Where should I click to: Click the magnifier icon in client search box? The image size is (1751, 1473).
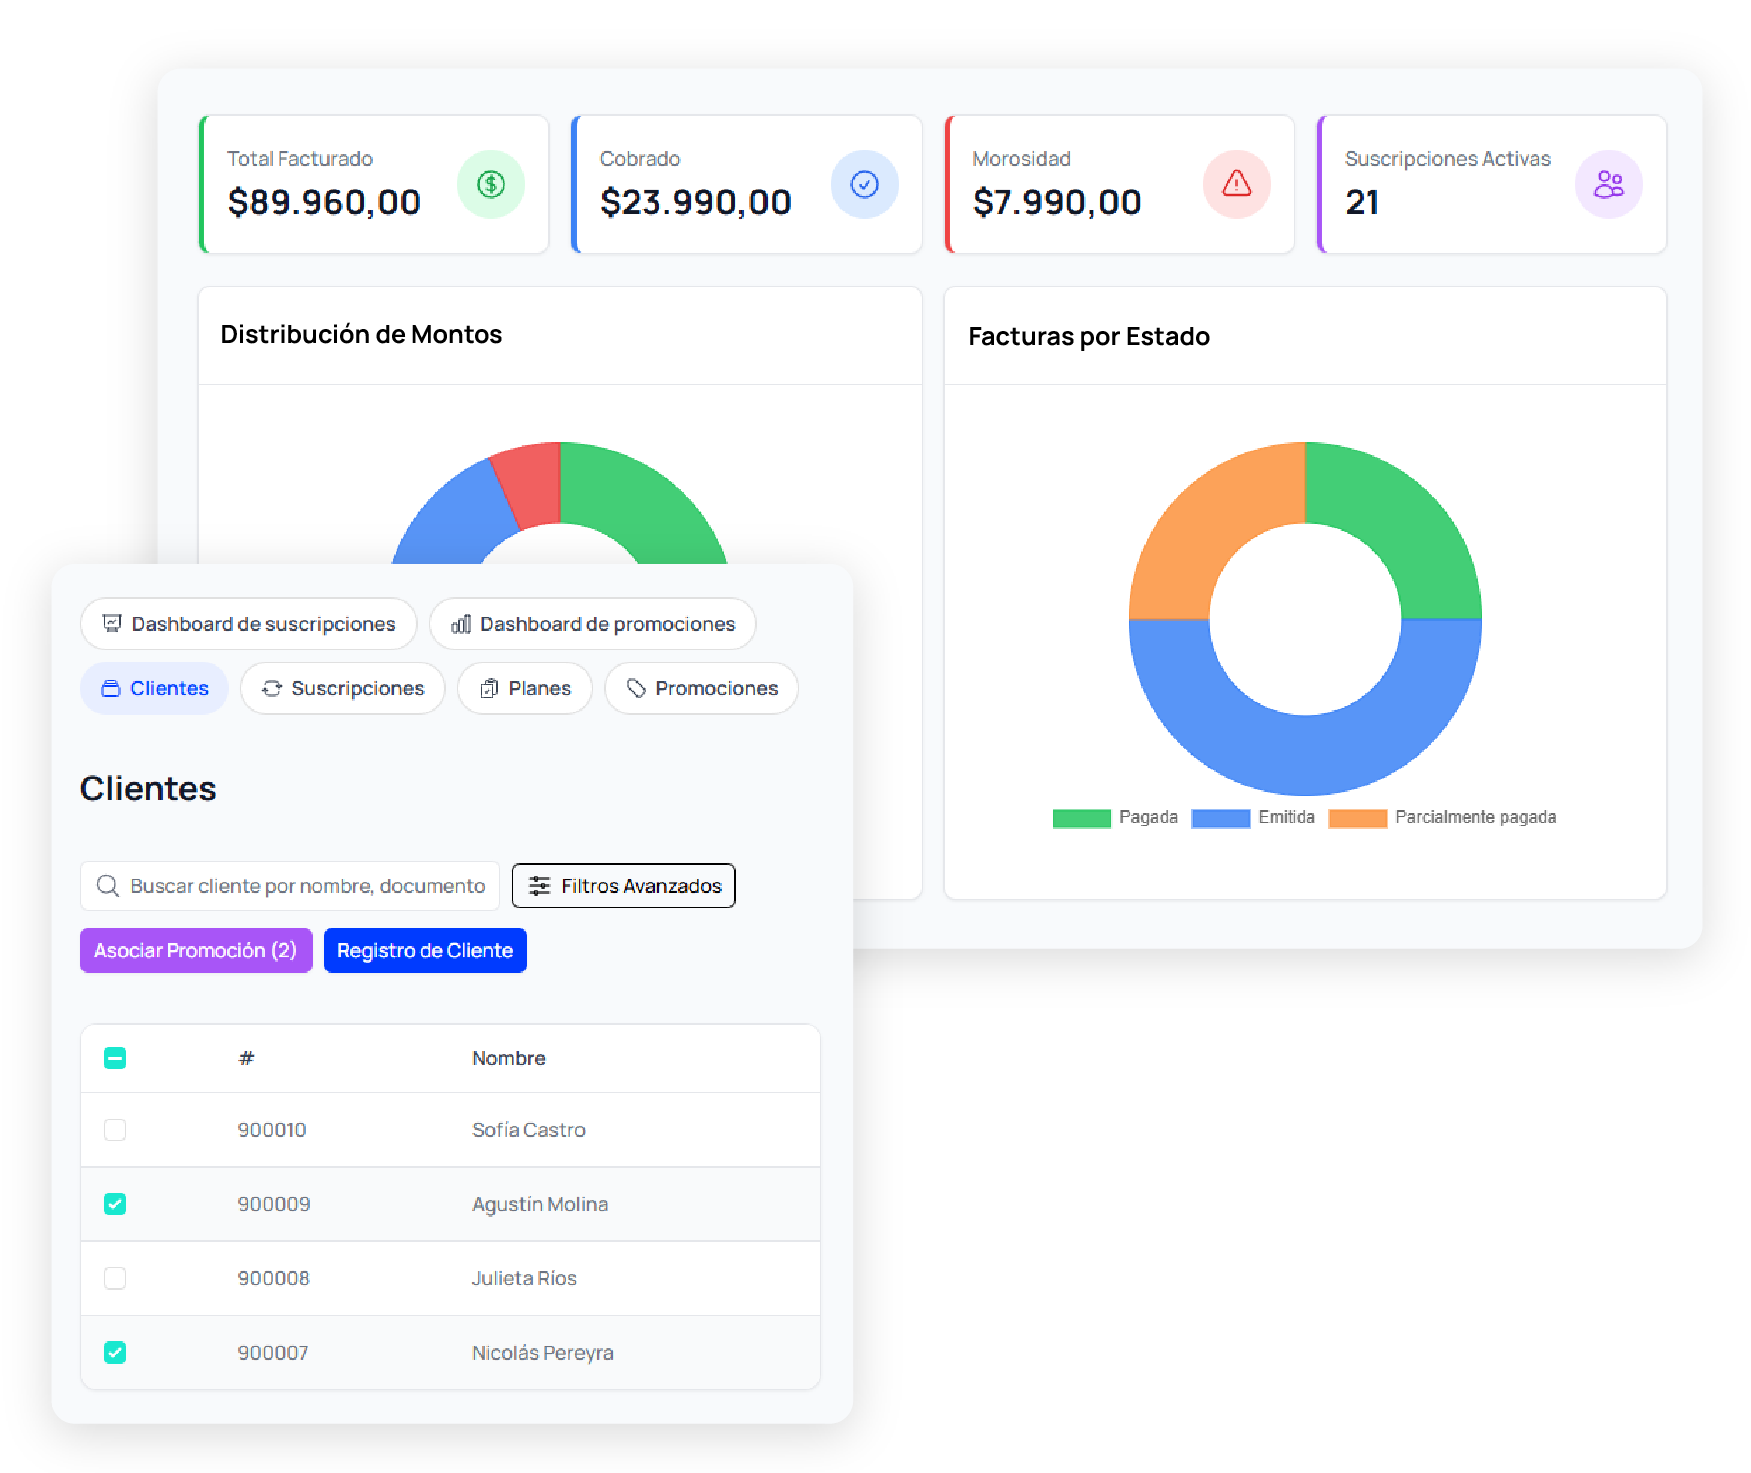click(107, 886)
